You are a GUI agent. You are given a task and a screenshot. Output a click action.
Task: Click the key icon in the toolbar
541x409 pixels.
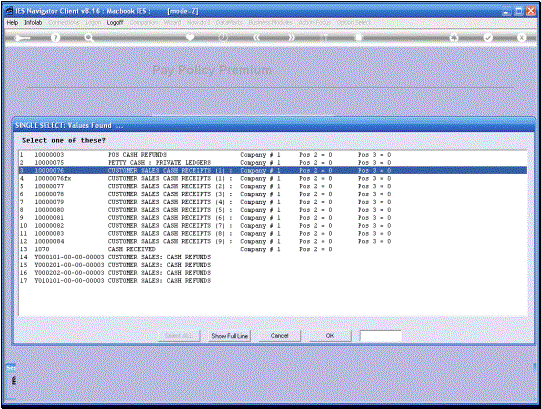(x=22, y=38)
